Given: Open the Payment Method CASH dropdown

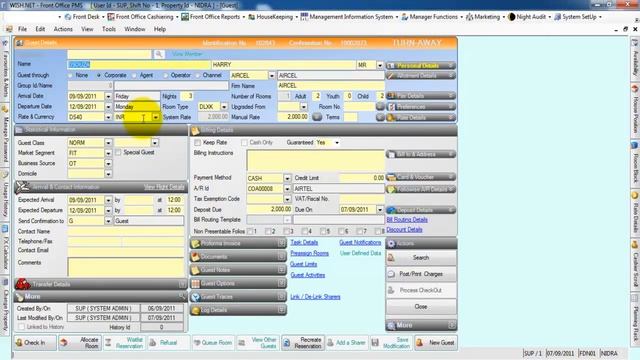Looking at the screenshot, I should [287, 178].
